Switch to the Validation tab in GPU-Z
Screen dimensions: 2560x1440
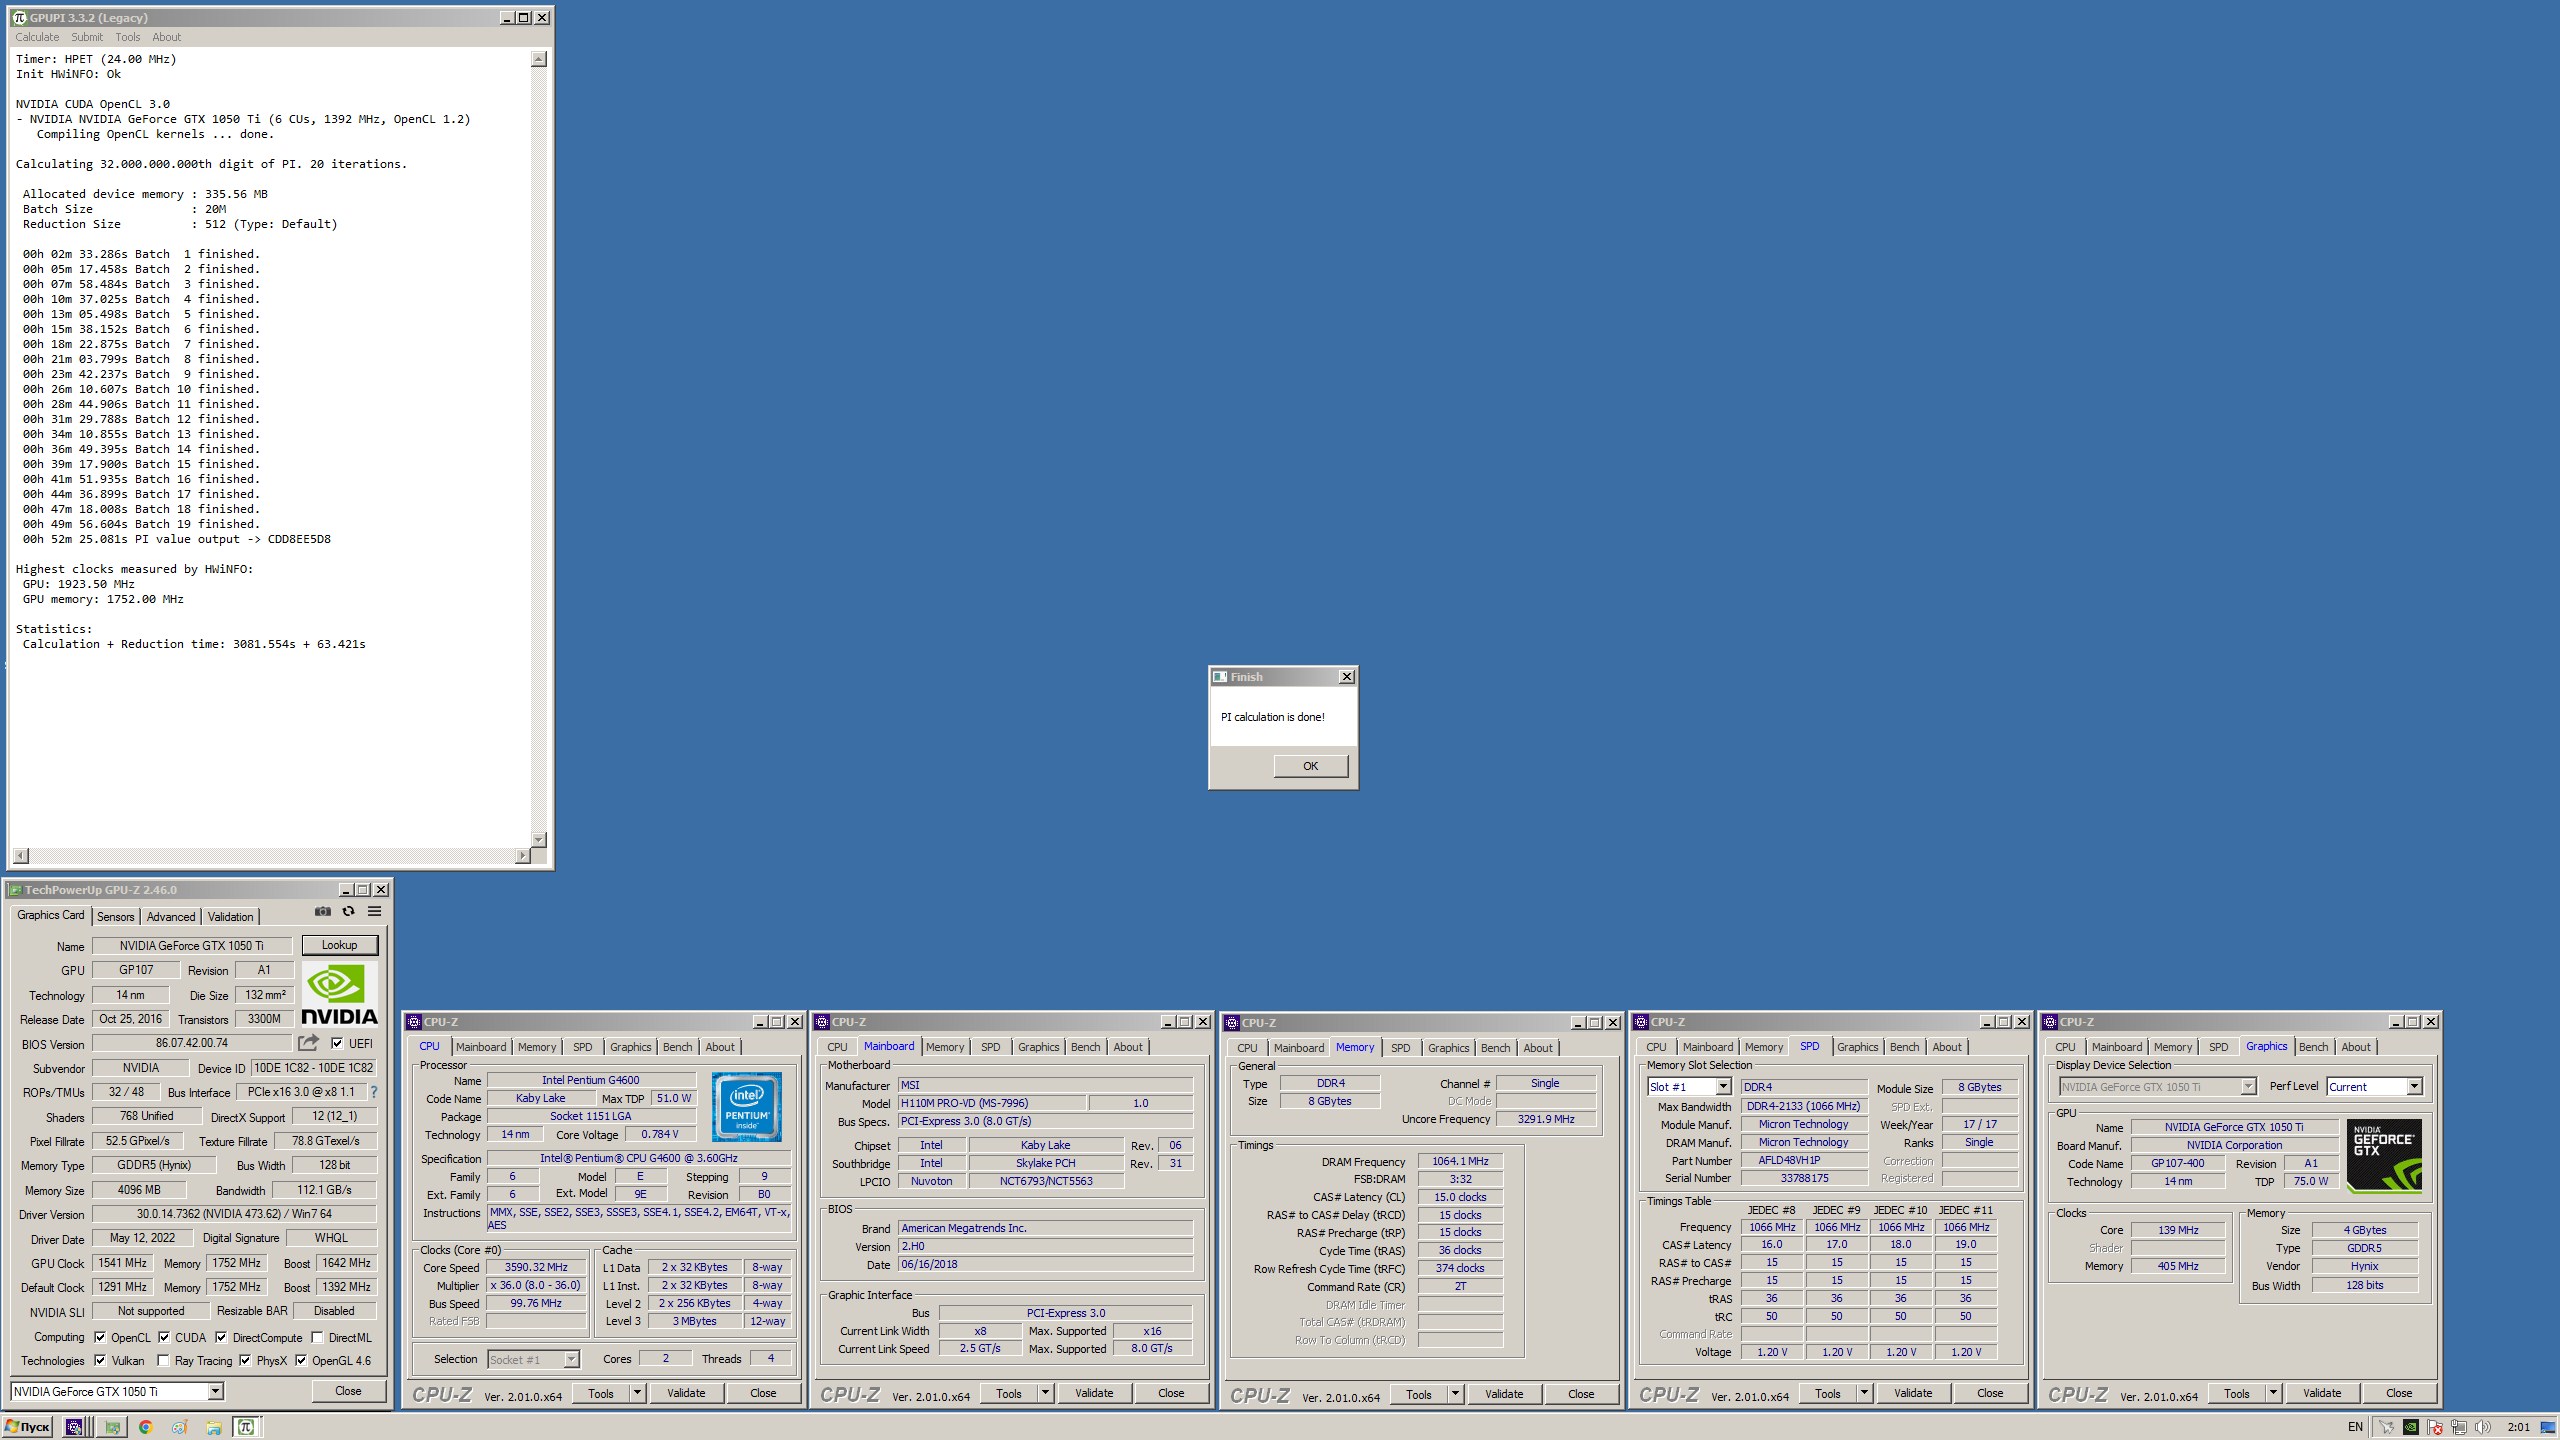coord(231,916)
